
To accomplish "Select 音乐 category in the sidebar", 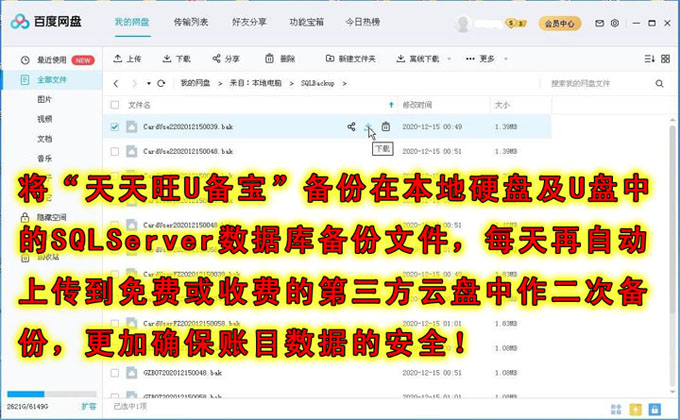I will (44, 159).
